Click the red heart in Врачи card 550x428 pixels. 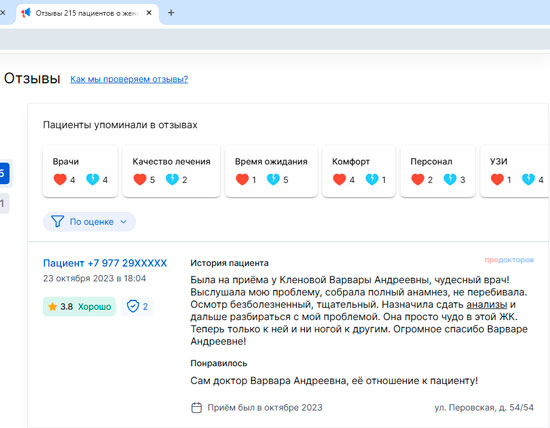pyautogui.click(x=60, y=179)
